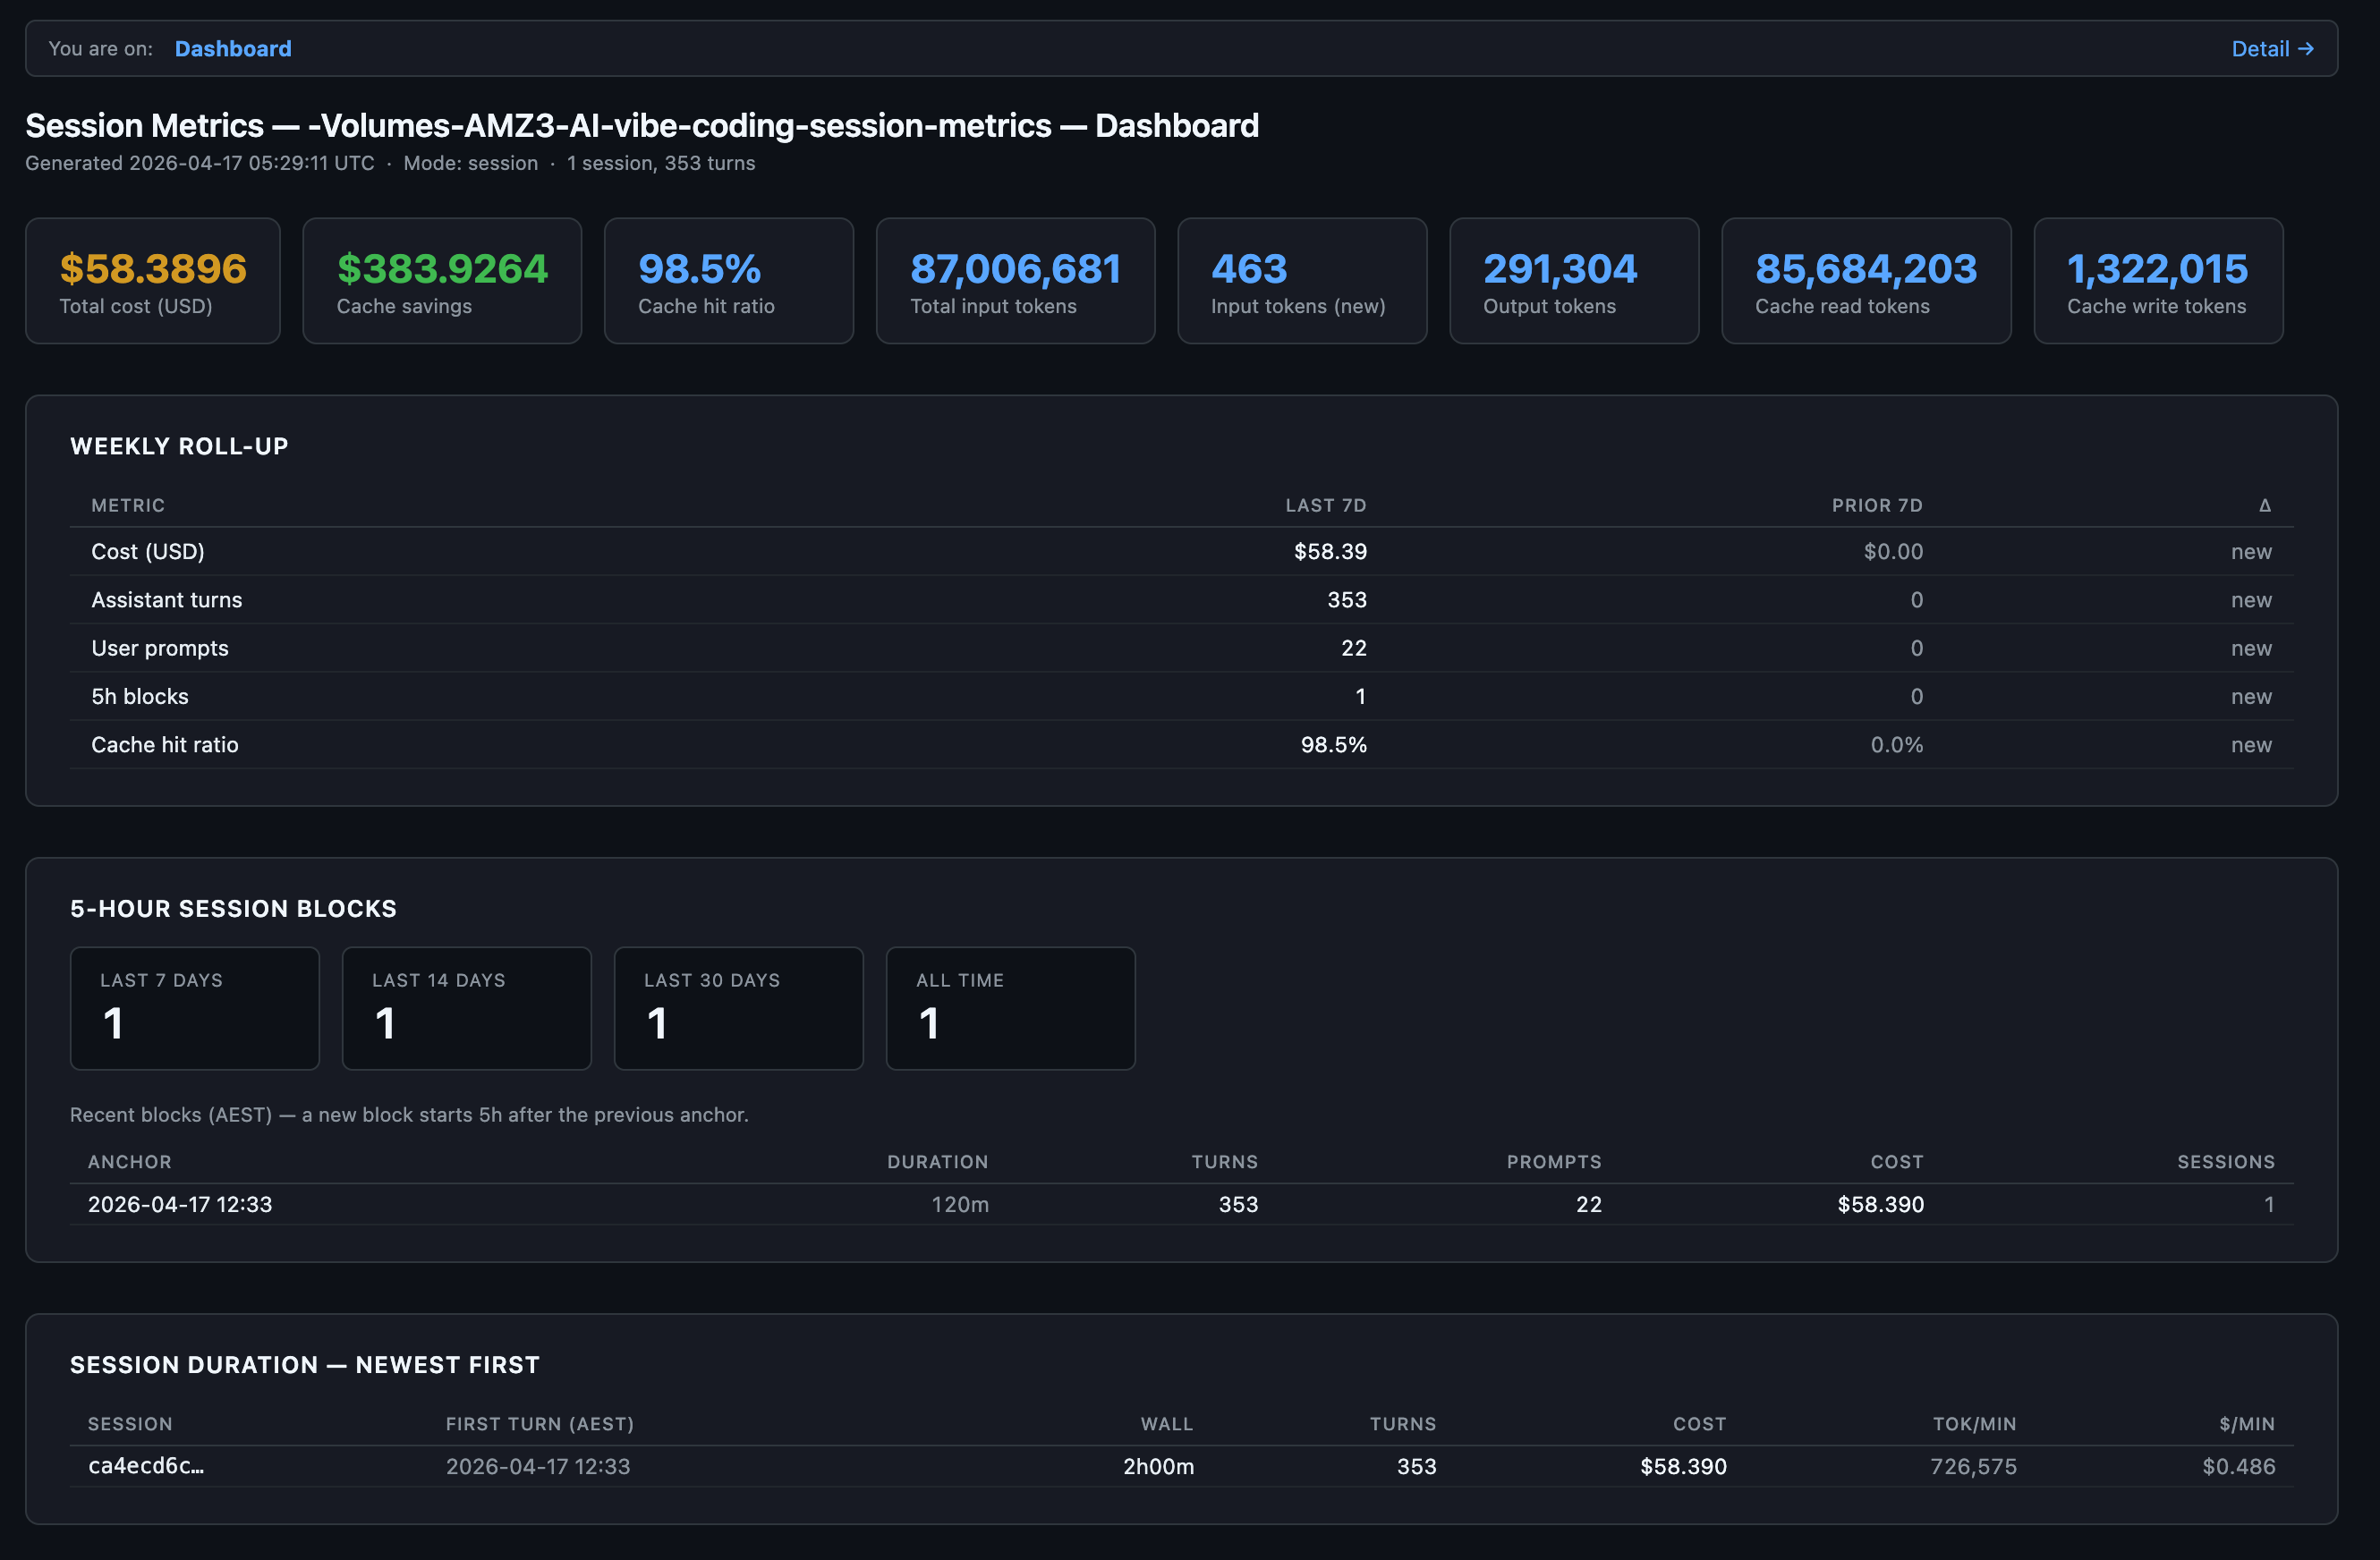The image size is (2380, 1560).
Task: Open the Detail arrow link
Action: point(2271,49)
